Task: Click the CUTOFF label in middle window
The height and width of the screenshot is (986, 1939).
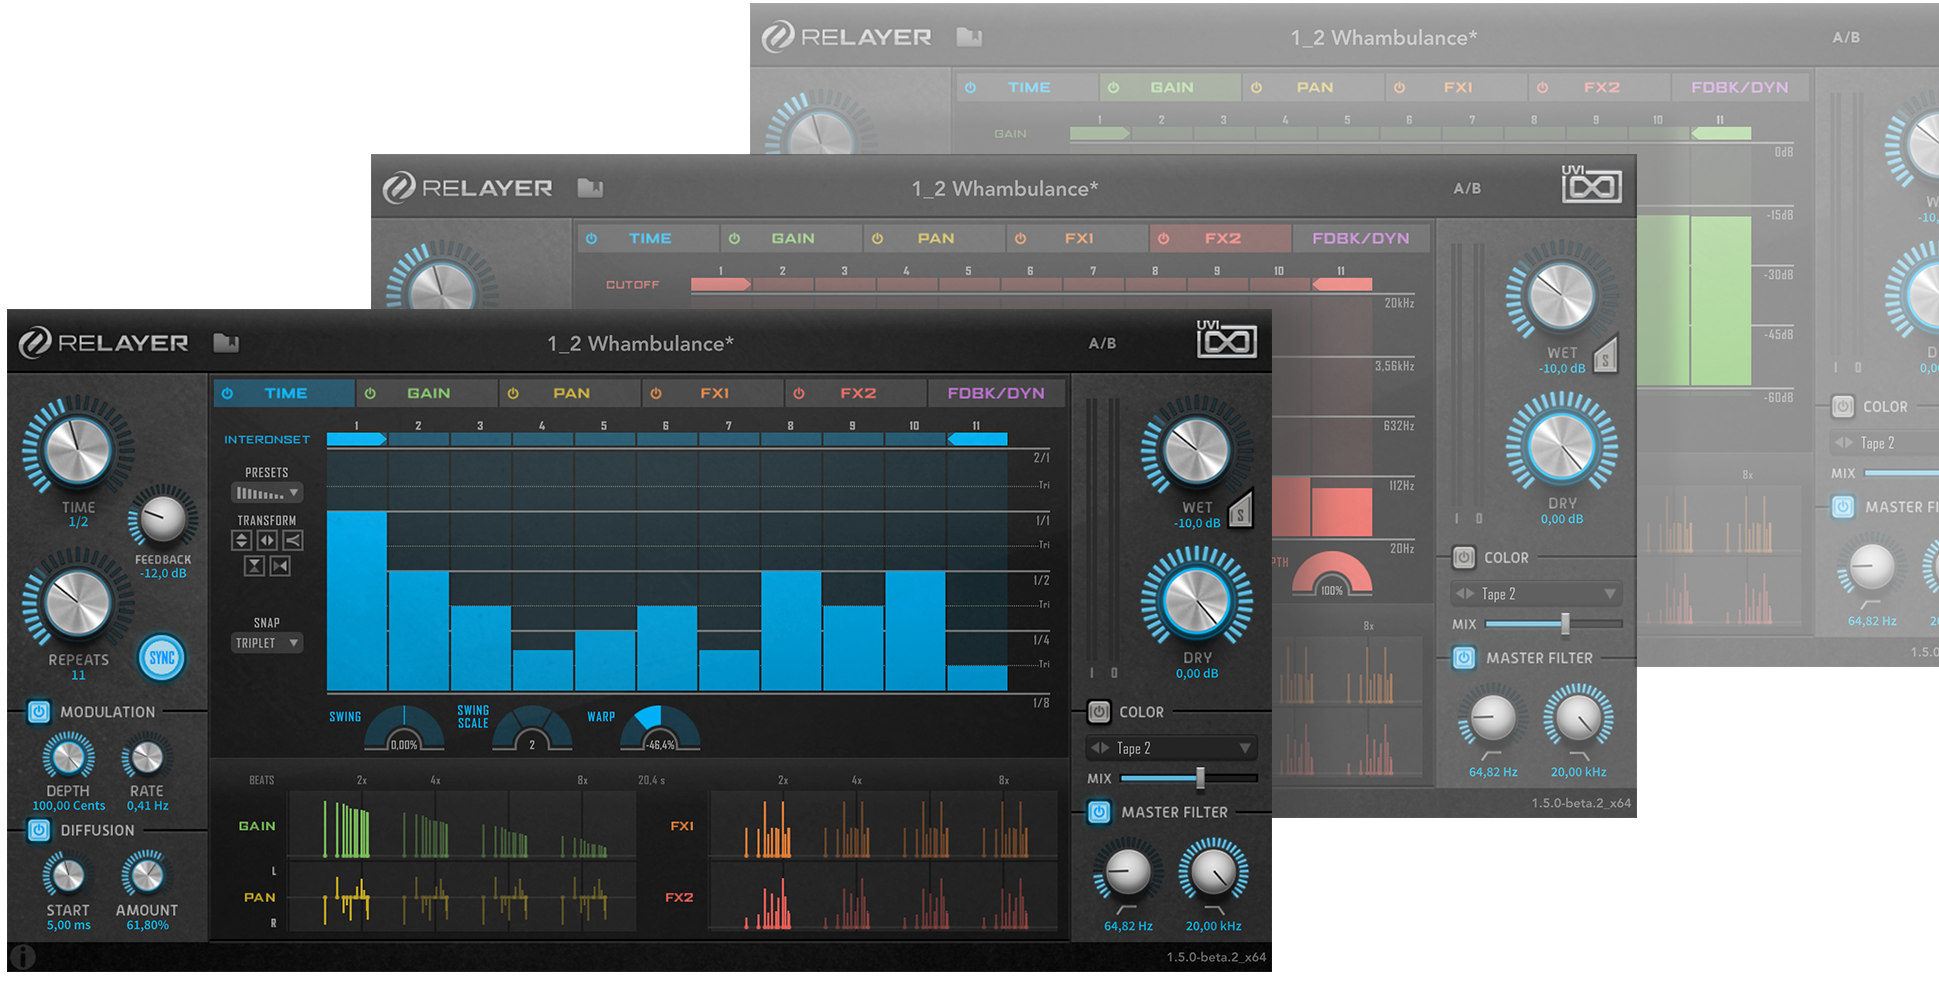Action: tap(632, 285)
